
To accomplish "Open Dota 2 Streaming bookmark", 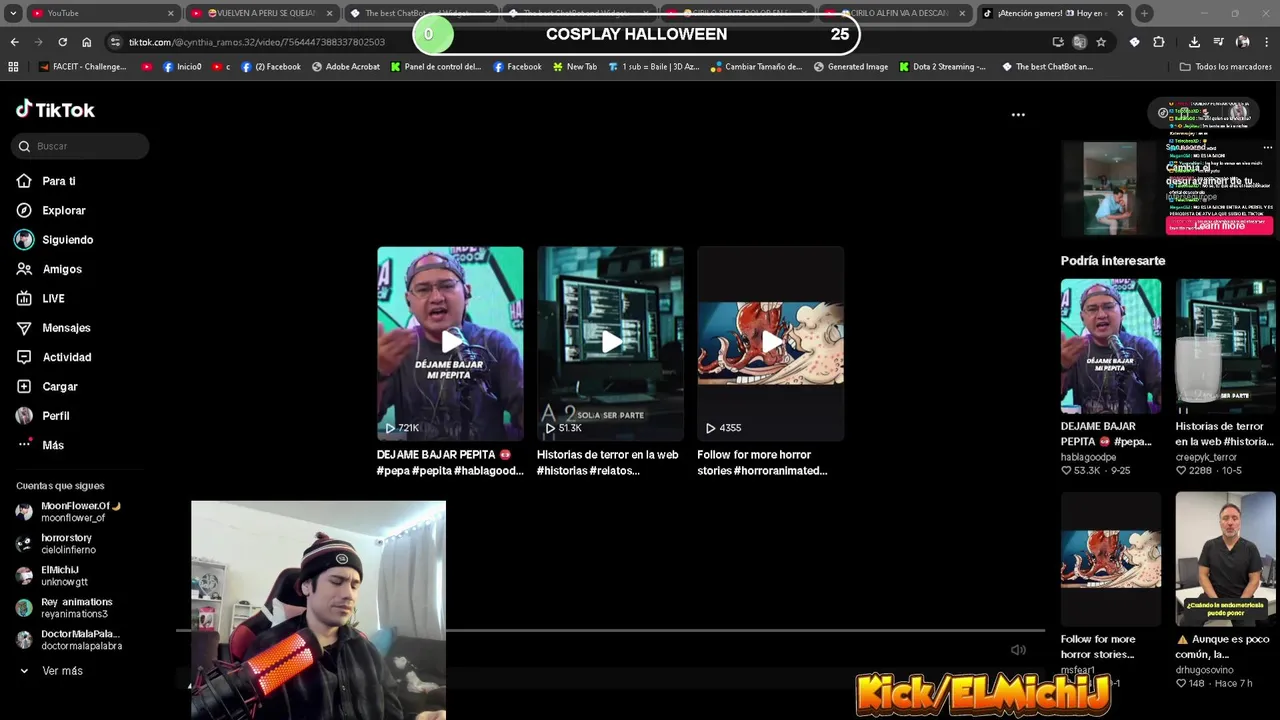I will tap(942, 67).
